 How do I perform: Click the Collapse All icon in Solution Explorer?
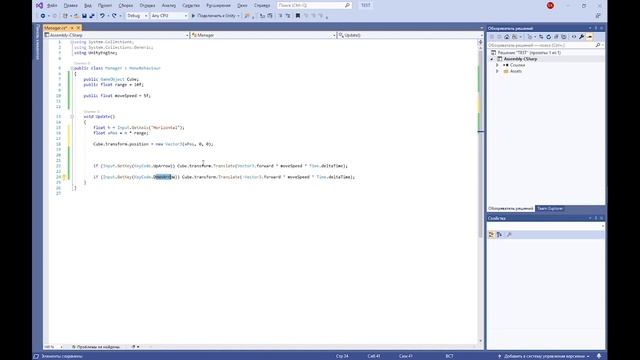[x=556, y=37]
